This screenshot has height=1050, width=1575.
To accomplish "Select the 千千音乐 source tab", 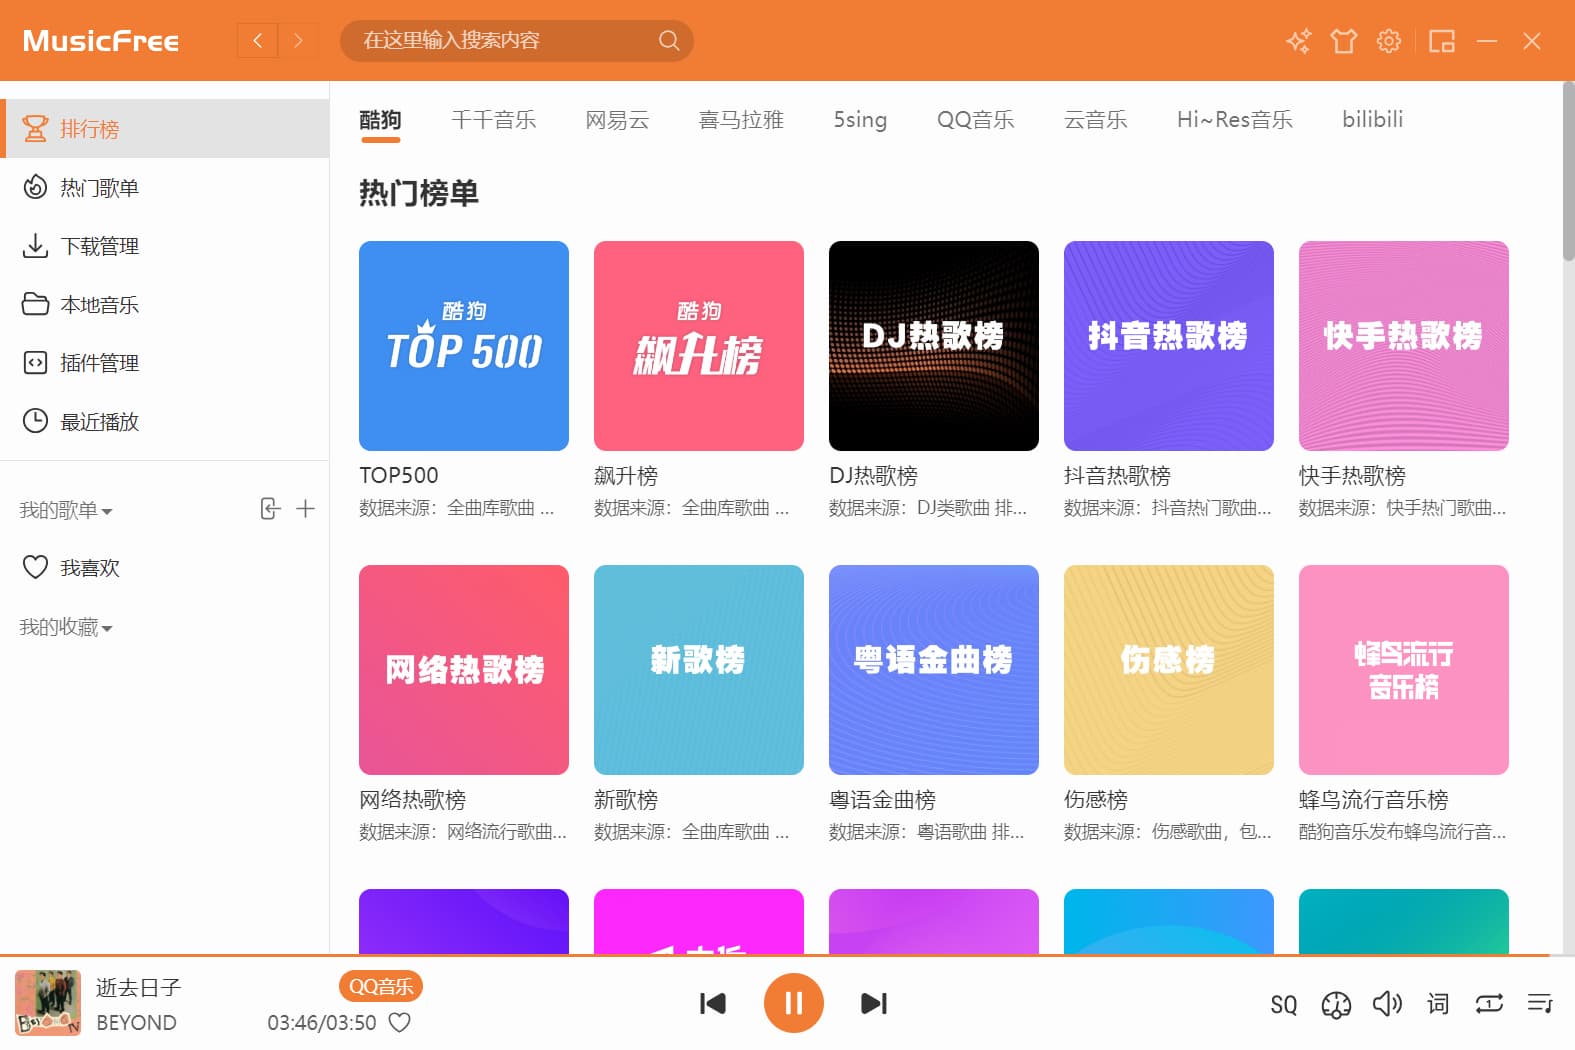I will (x=494, y=120).
